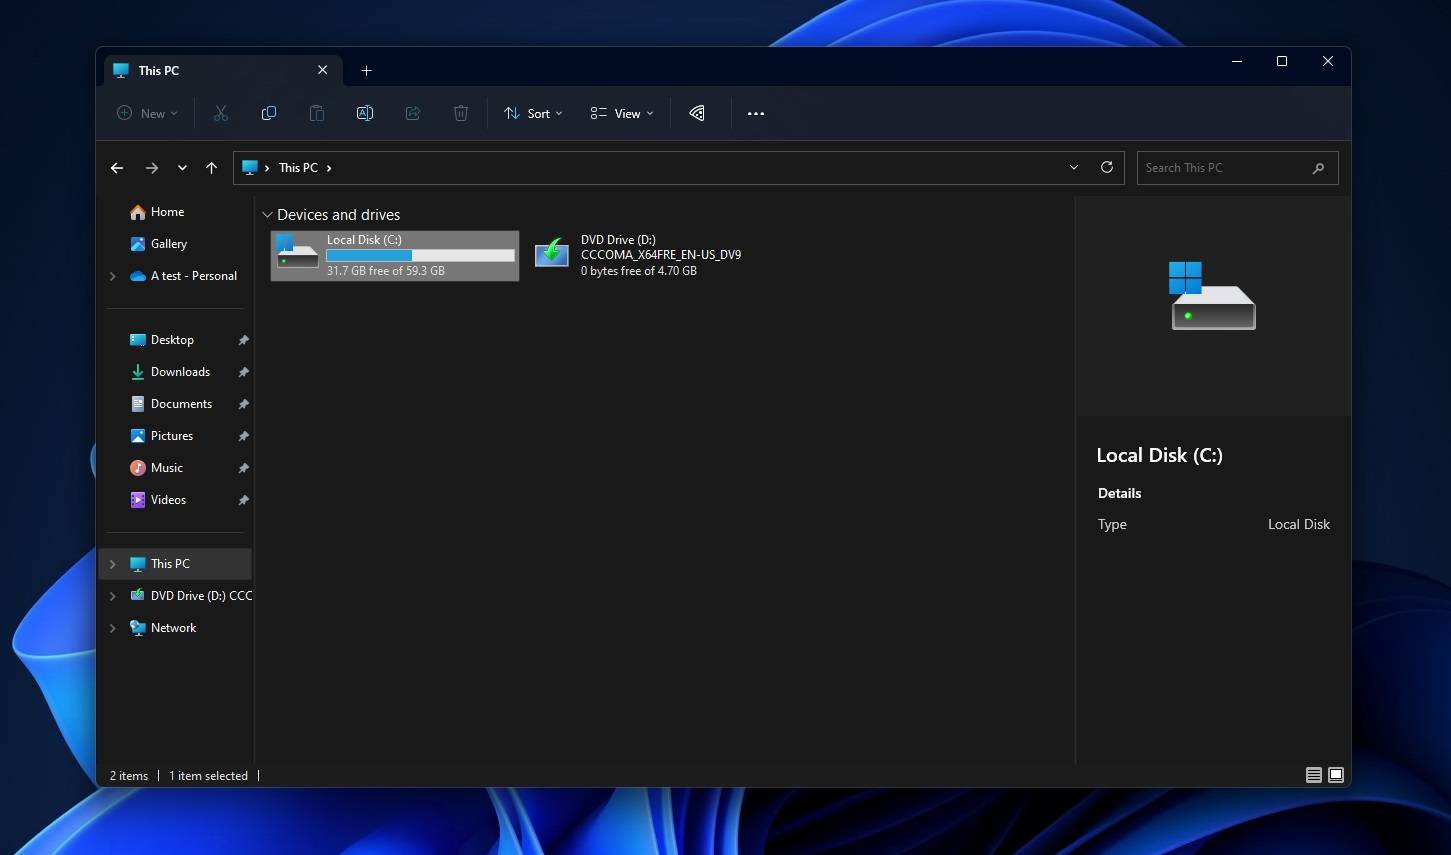Click the Paste icon on the toolbar
1451x855 pixels.
click(x=316, y=113)
